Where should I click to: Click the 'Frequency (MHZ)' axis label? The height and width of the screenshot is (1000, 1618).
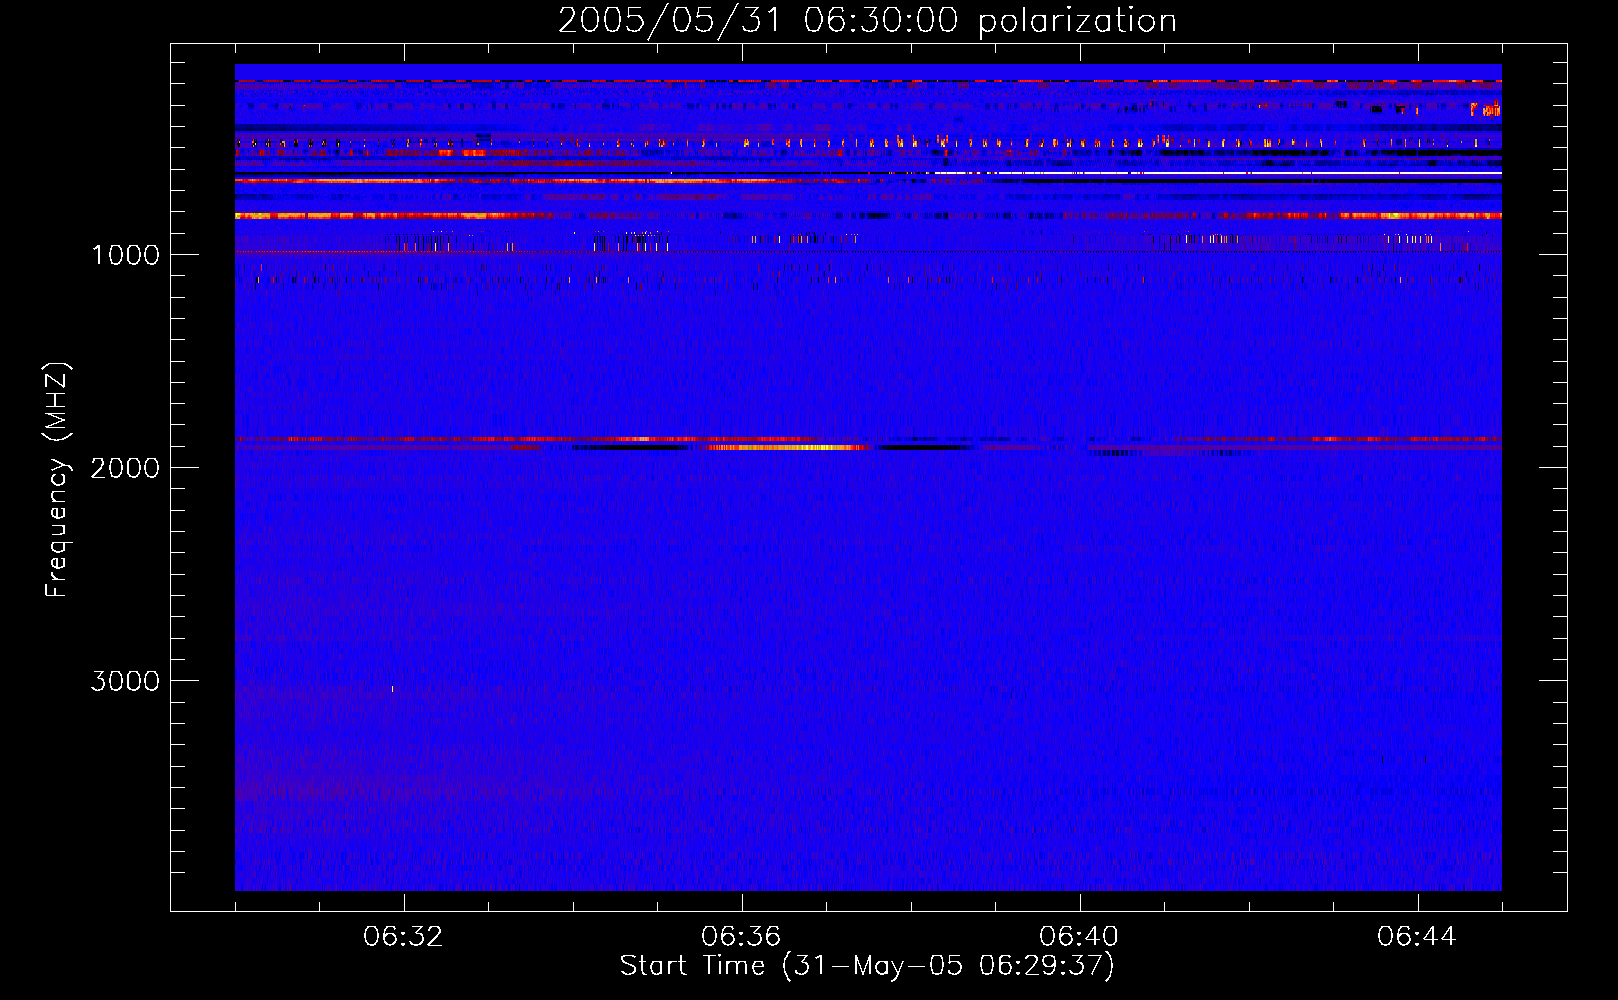[x=57, y=480]
